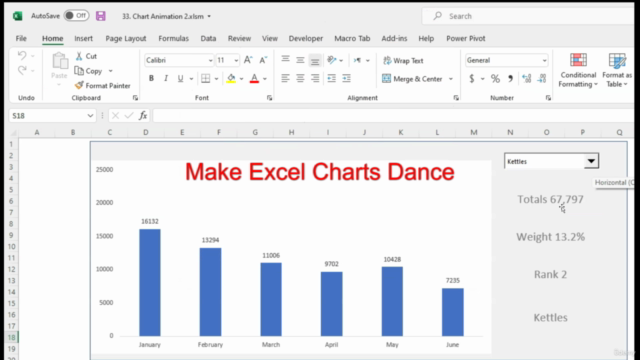Click Increase Decimal icon
Viewport: 640px width, 360px height.
[527, 78]
